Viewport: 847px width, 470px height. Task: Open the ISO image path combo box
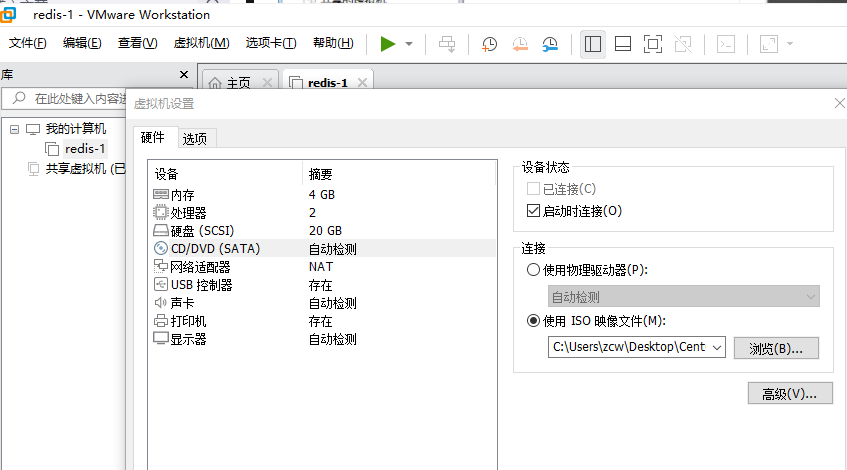636,347
